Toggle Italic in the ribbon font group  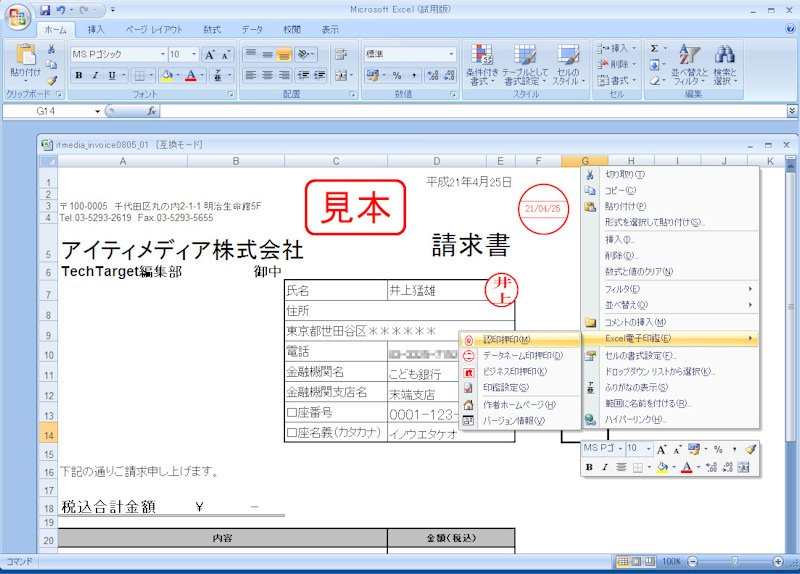click(x=95, y=76)
